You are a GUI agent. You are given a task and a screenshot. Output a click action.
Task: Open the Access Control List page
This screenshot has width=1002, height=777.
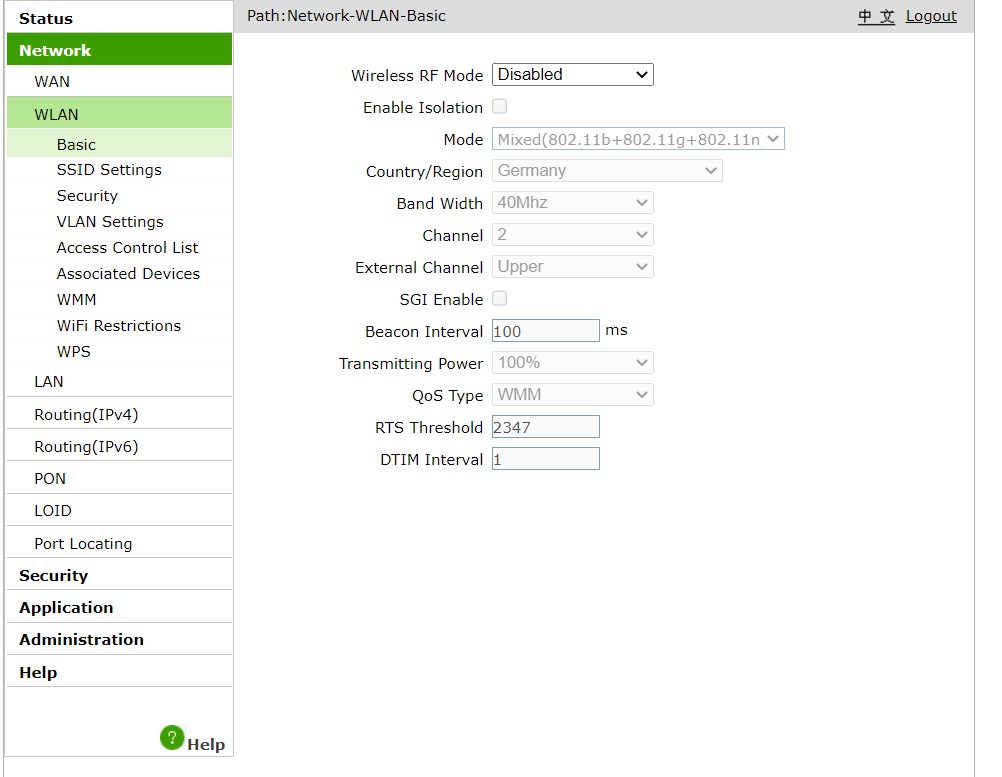(127, 248)
